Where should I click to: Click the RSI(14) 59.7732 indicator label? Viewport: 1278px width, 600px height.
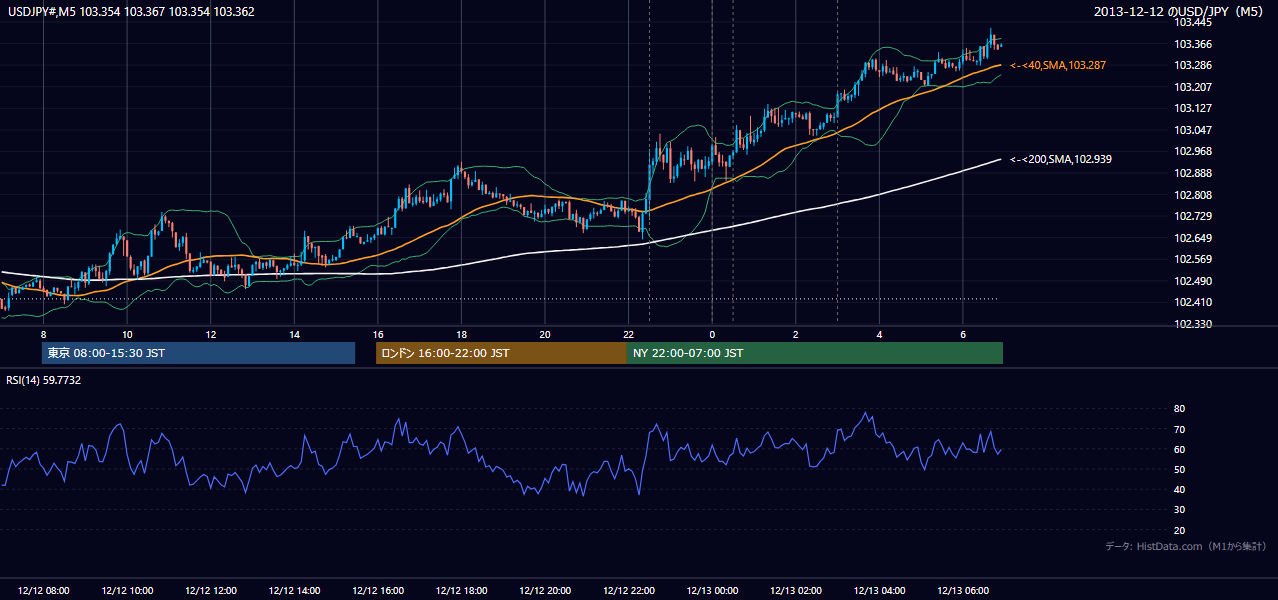point(44,380)
